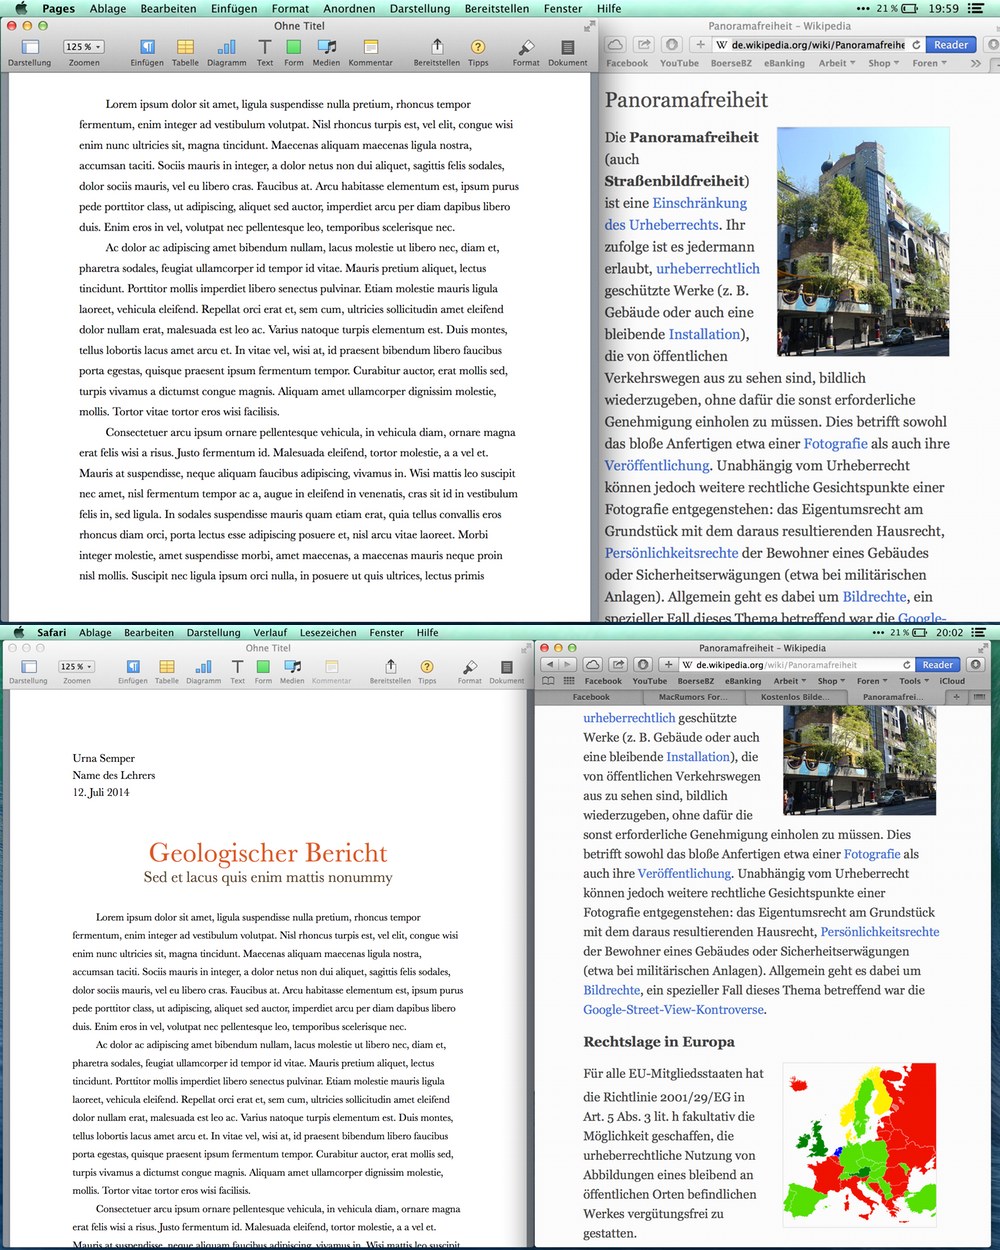Switch to the MacRumors For... tab
The width and height of the screenshot is (1000, 1250).
pos(692,697)
